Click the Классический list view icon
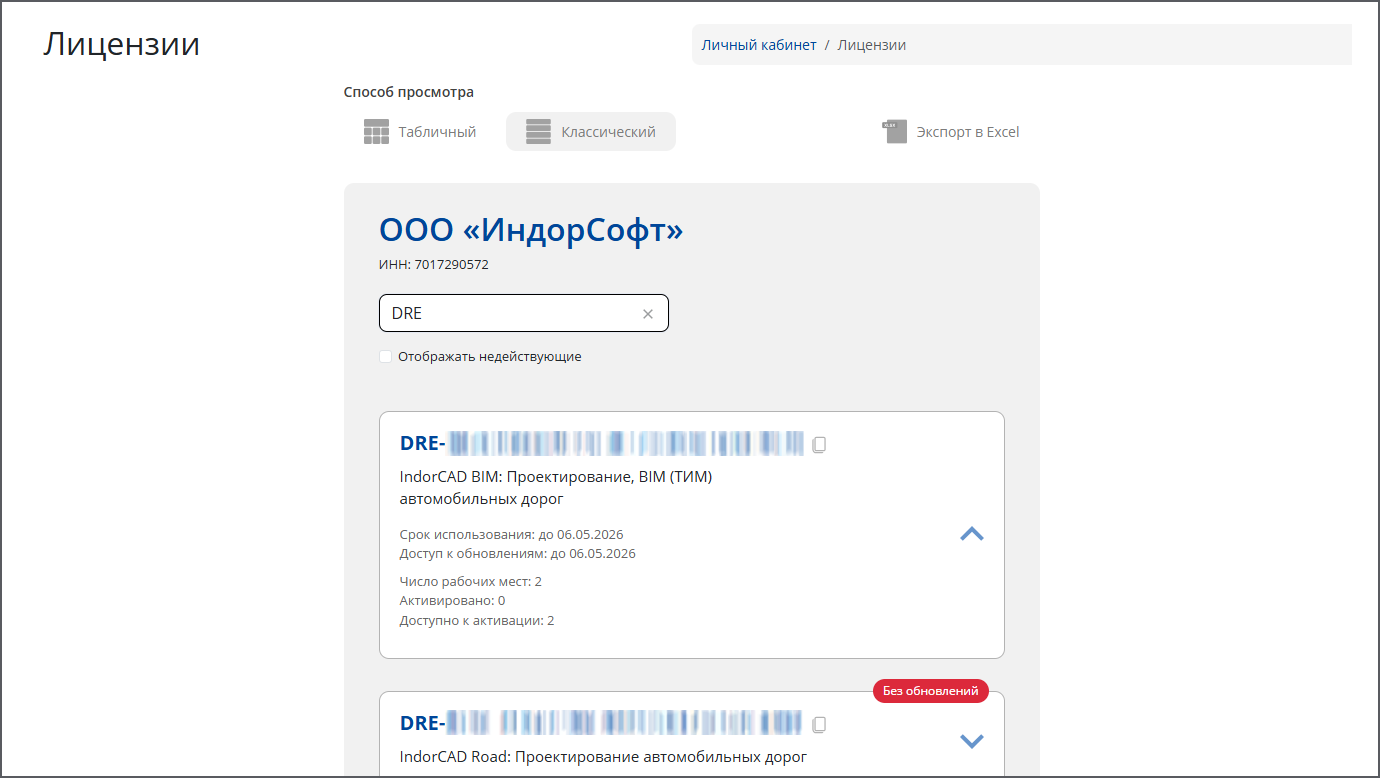The image size is (1380, 778). [x=538, y=132]
